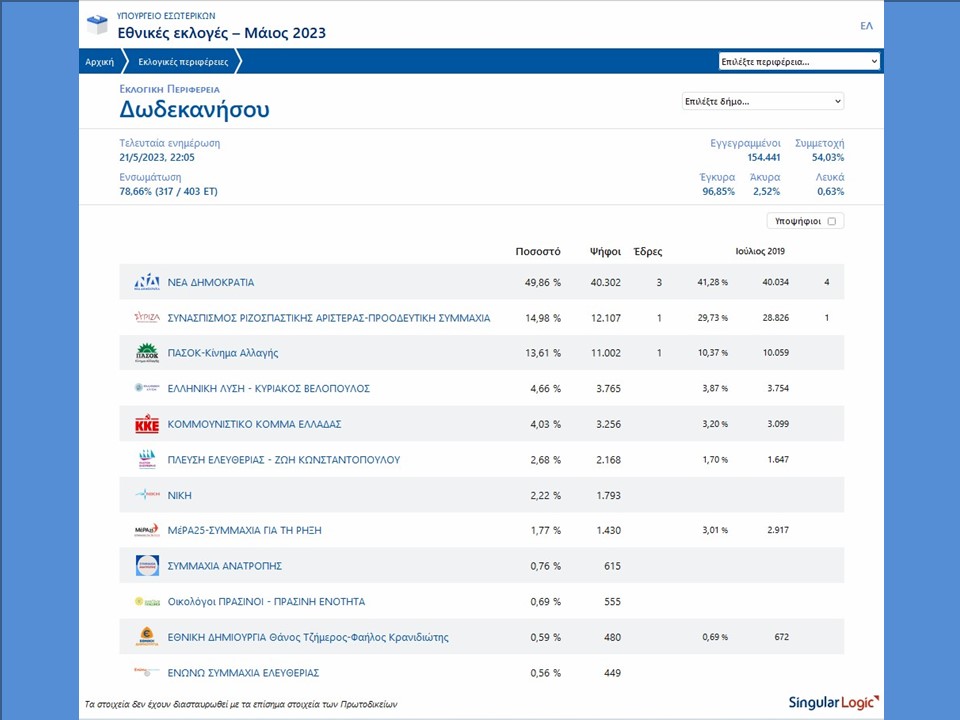Open the Επιλέξτε περιφέρεια dropdown

799,62
